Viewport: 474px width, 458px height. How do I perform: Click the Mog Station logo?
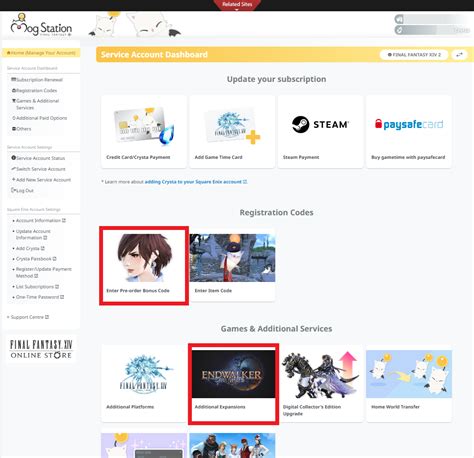click(x=41, y=25)
